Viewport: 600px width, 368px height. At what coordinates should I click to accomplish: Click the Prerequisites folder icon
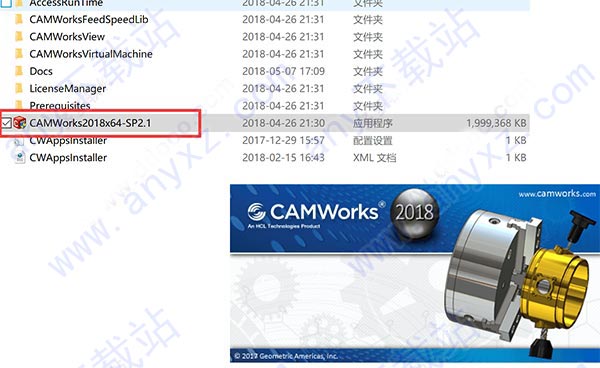click(19, 104)
